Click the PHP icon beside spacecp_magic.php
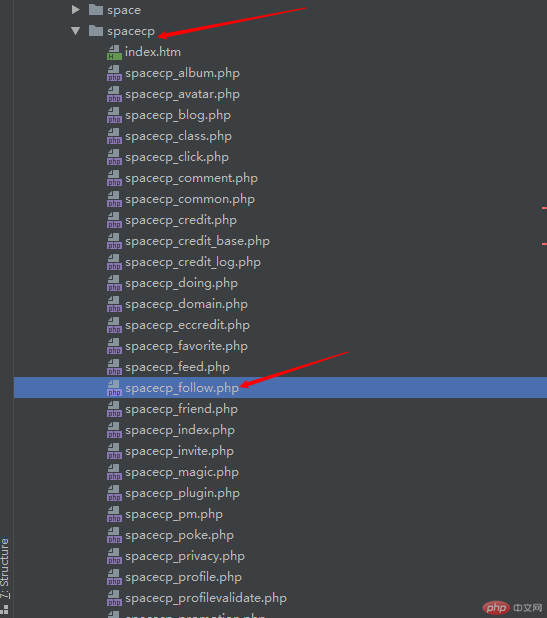This screenshot has width=547, height=618. point(114,472)
